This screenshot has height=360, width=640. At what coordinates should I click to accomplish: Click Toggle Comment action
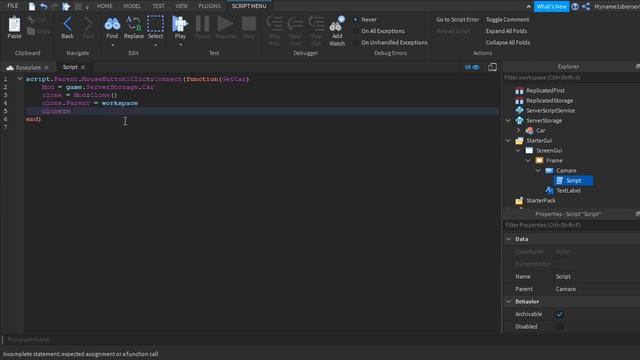[507, 20]
